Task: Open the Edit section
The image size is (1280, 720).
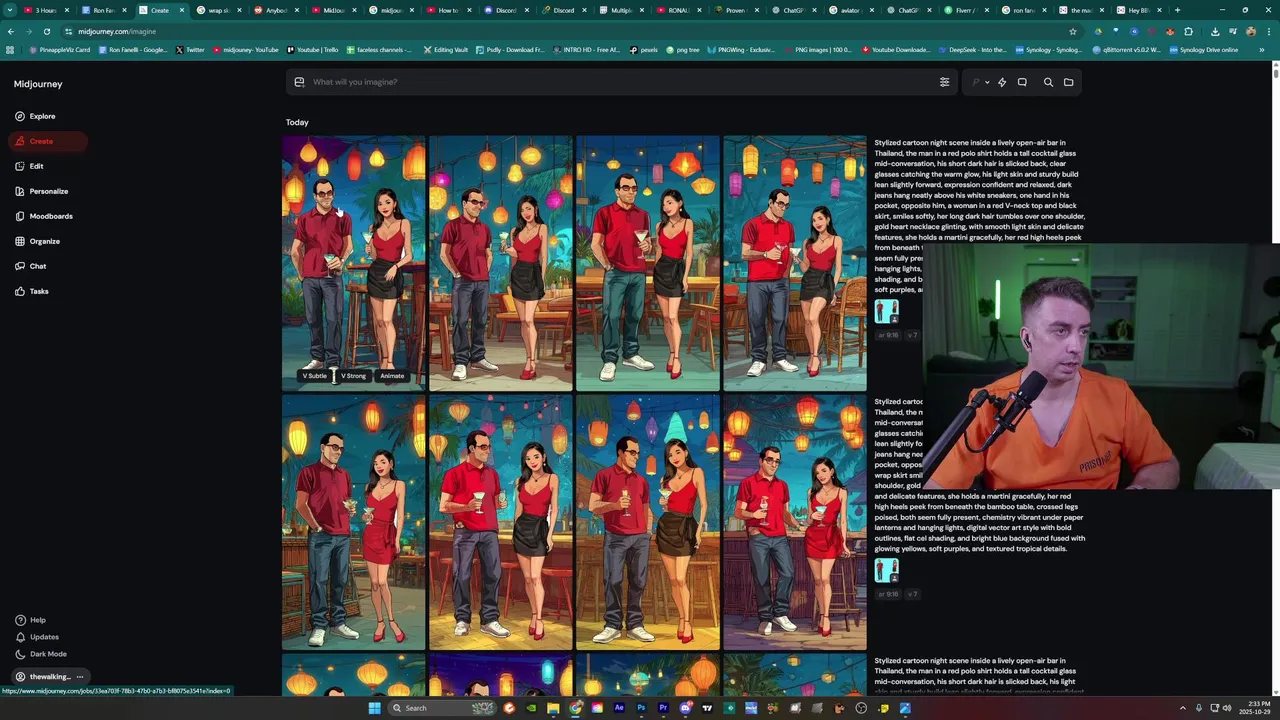Action: point(30,166)
